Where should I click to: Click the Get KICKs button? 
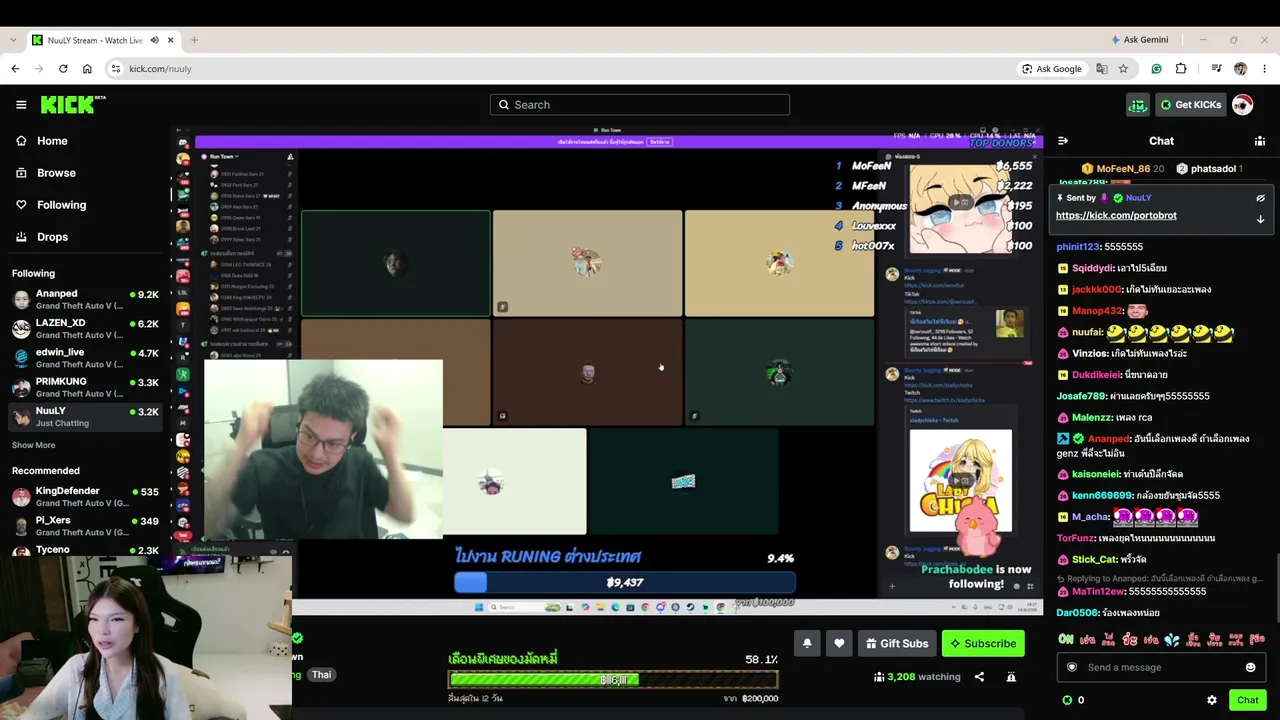[x=1190, y=105]
